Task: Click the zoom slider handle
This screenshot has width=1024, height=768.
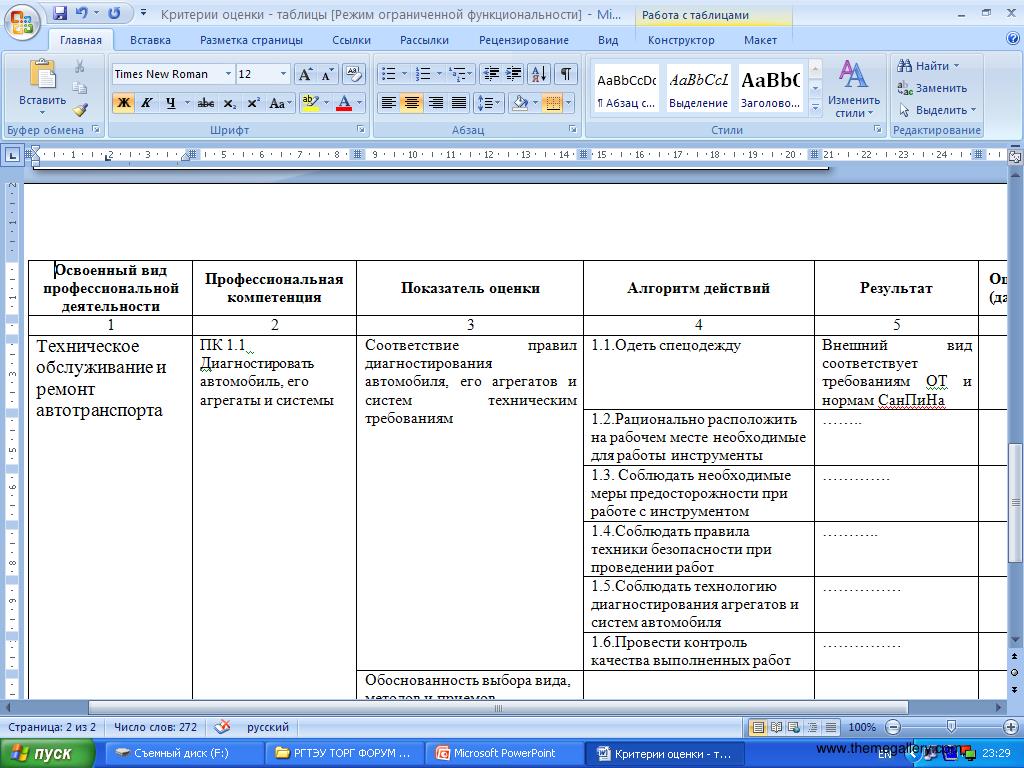Action: [x=952, y=727]
